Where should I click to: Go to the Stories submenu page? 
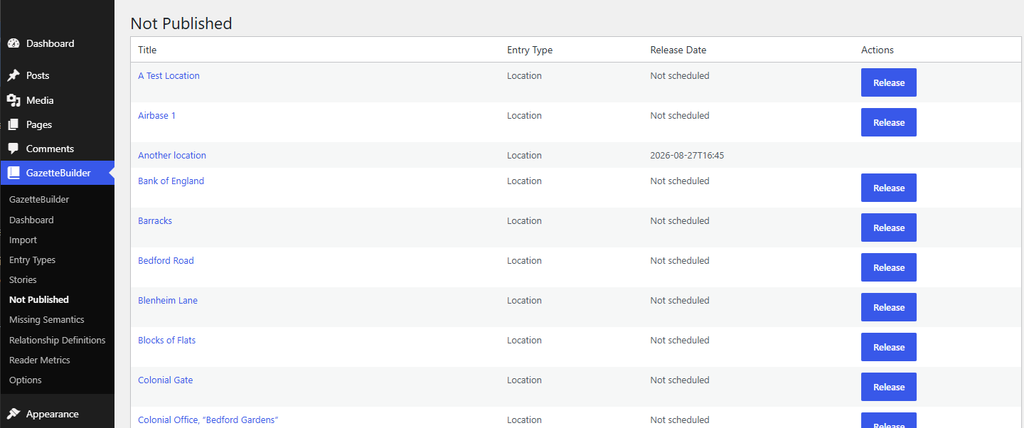pyautogui.click(x=23, y=280)
